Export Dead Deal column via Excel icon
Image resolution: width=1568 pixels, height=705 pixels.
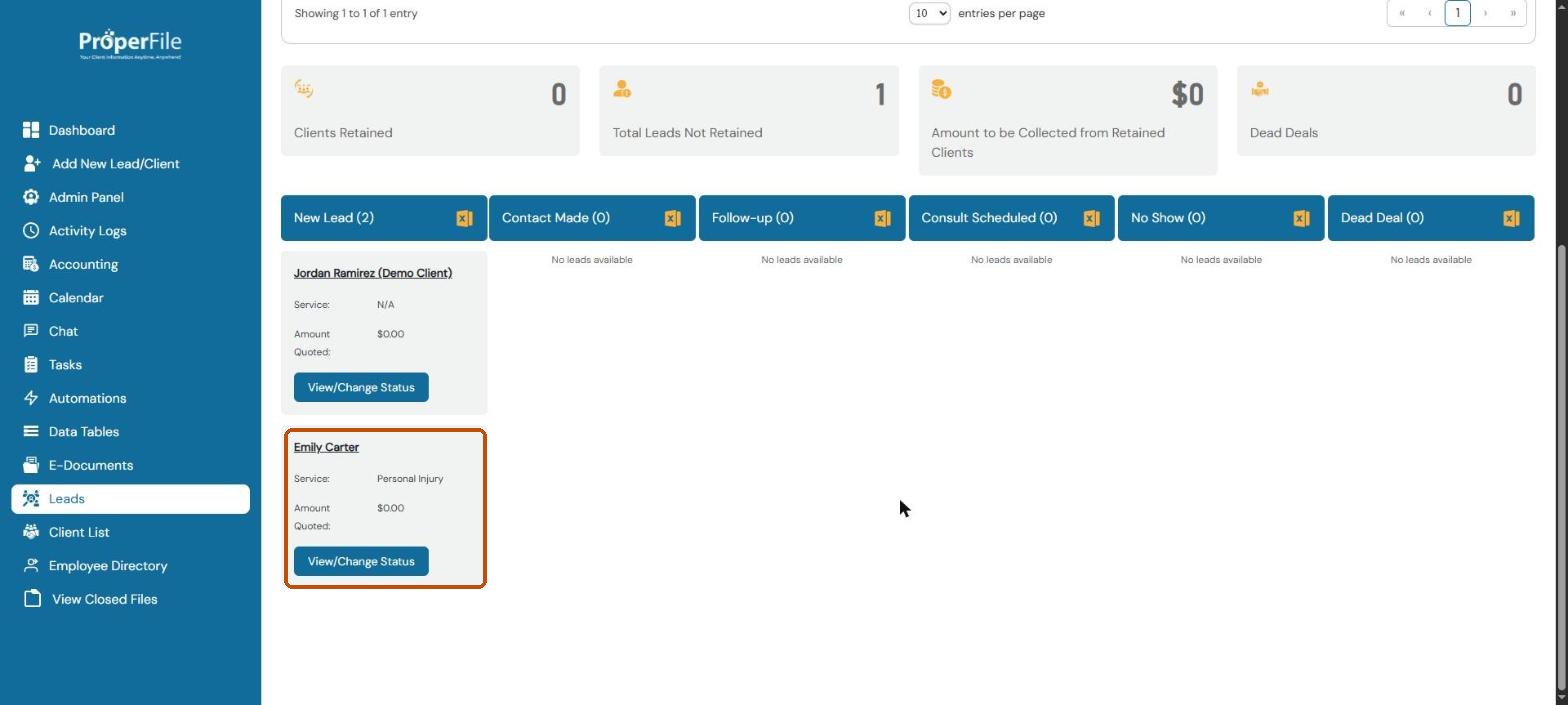[x=1511, y=218]
